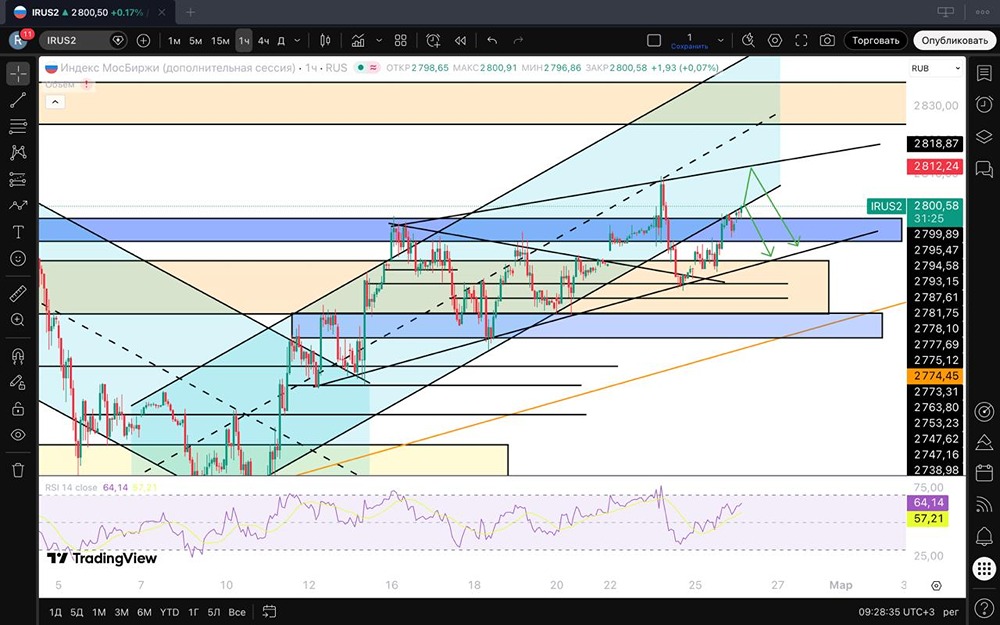Set the date range to Все
The height and width of the screenshot is (625, 1000).
coord(237,612)
